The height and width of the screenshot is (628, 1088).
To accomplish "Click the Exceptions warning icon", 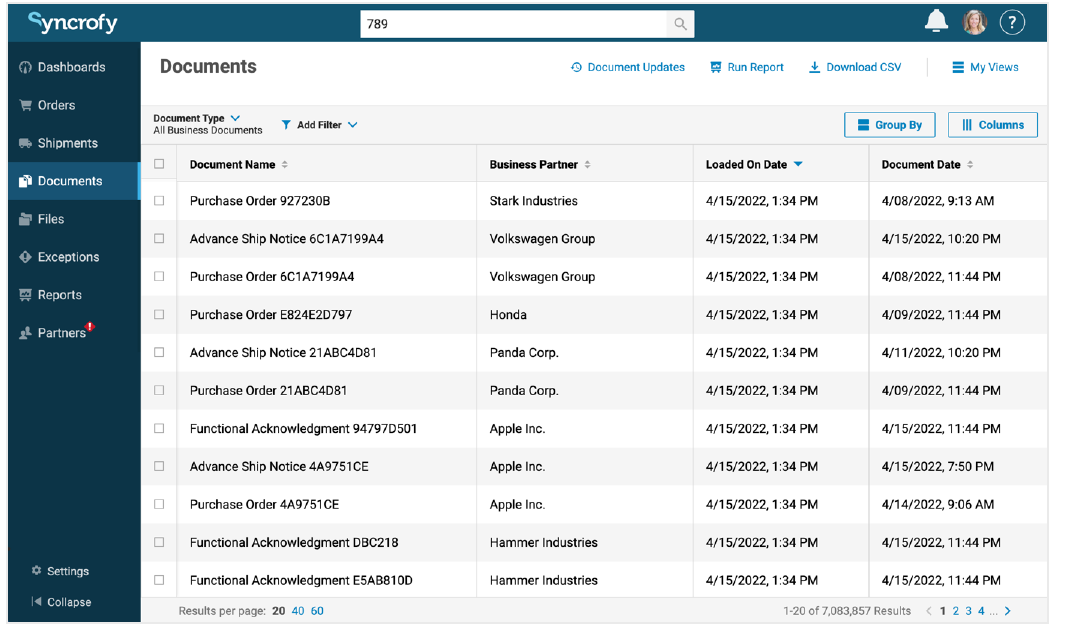I will click(x=26, y=257).
